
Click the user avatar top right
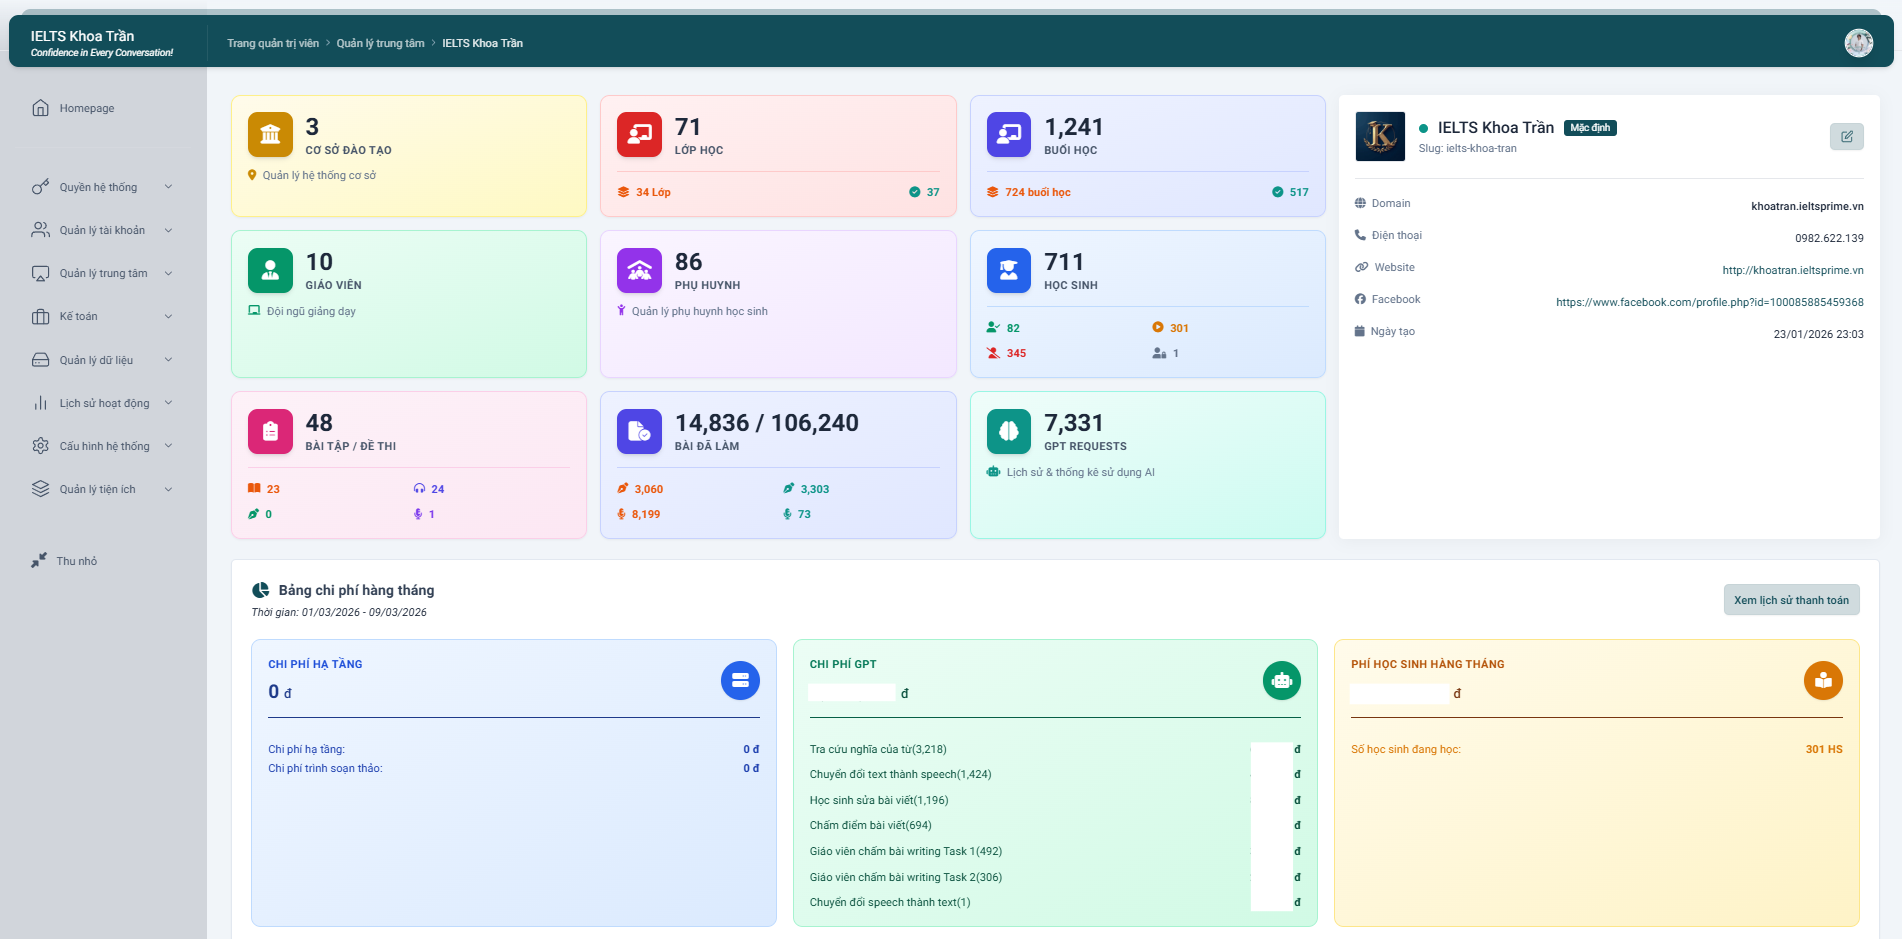[1858, 42]
